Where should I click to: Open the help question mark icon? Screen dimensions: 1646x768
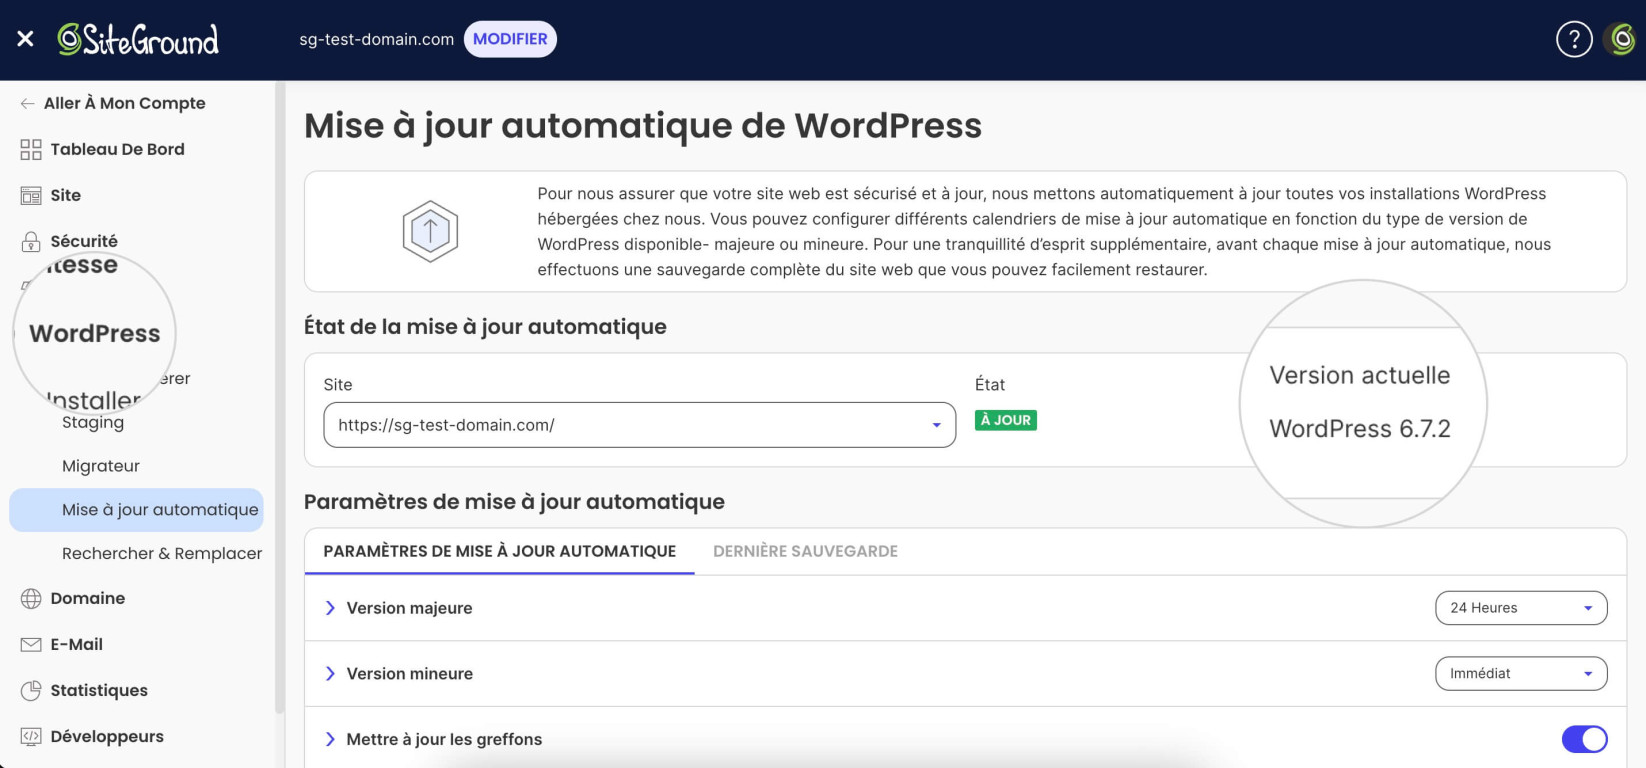pos(1574,39)
